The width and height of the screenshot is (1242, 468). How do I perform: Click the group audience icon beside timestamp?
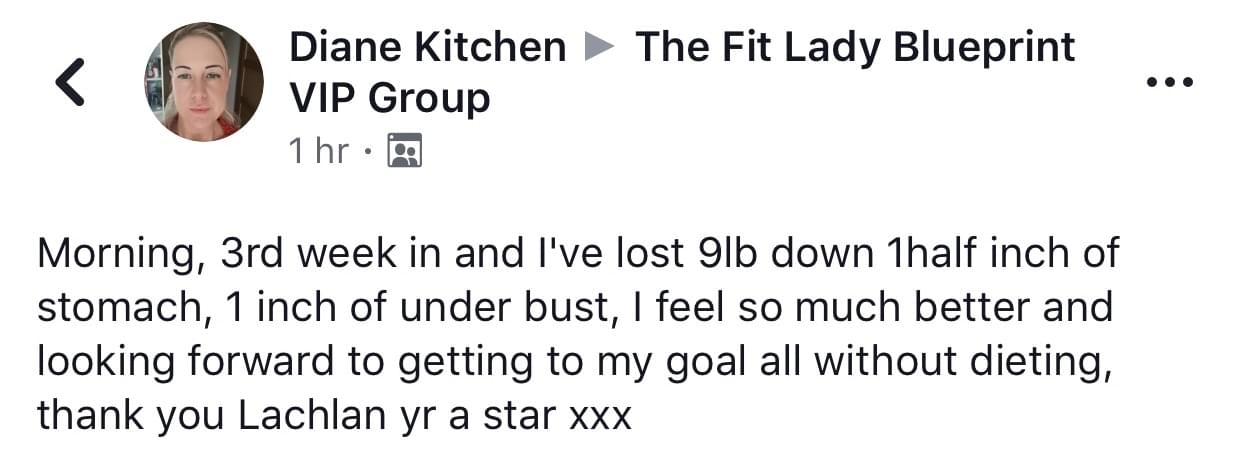pyautogui.click(x=404, y=151)
